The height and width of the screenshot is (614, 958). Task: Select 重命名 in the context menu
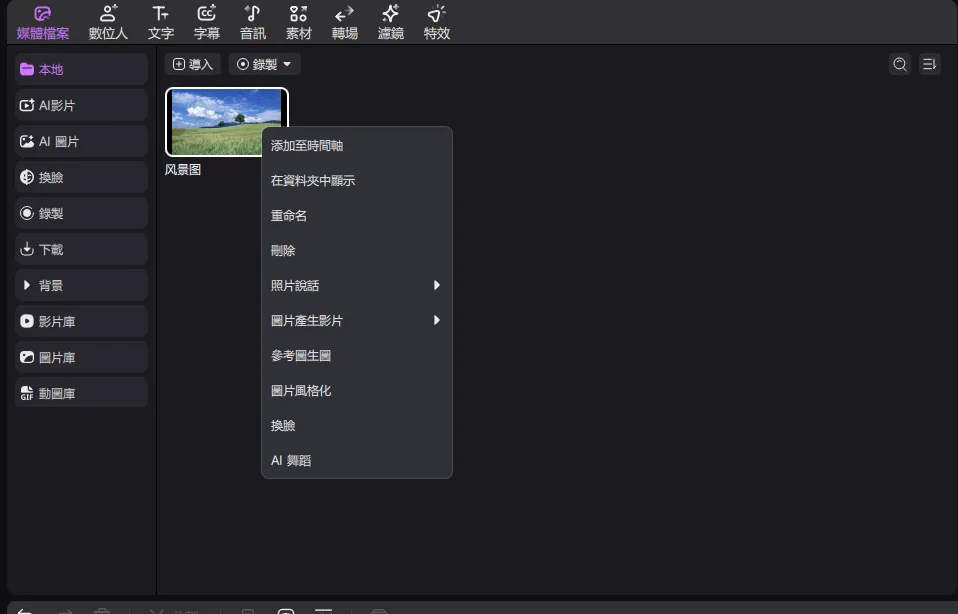(x=289, y=216)
